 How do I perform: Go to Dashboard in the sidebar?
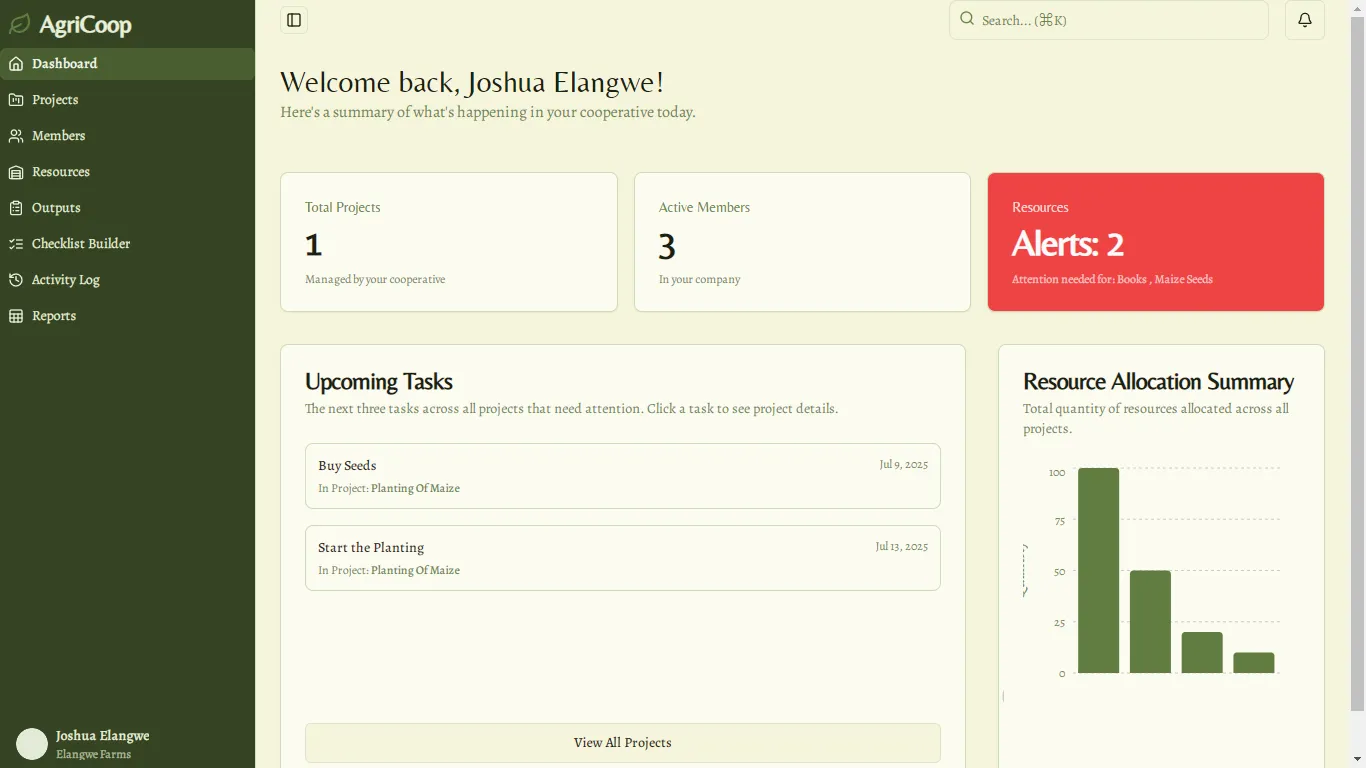pos(127,64)
